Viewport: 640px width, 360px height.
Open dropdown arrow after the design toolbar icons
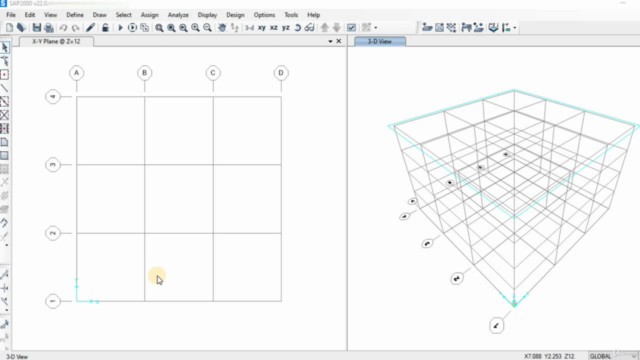(515, 28)
